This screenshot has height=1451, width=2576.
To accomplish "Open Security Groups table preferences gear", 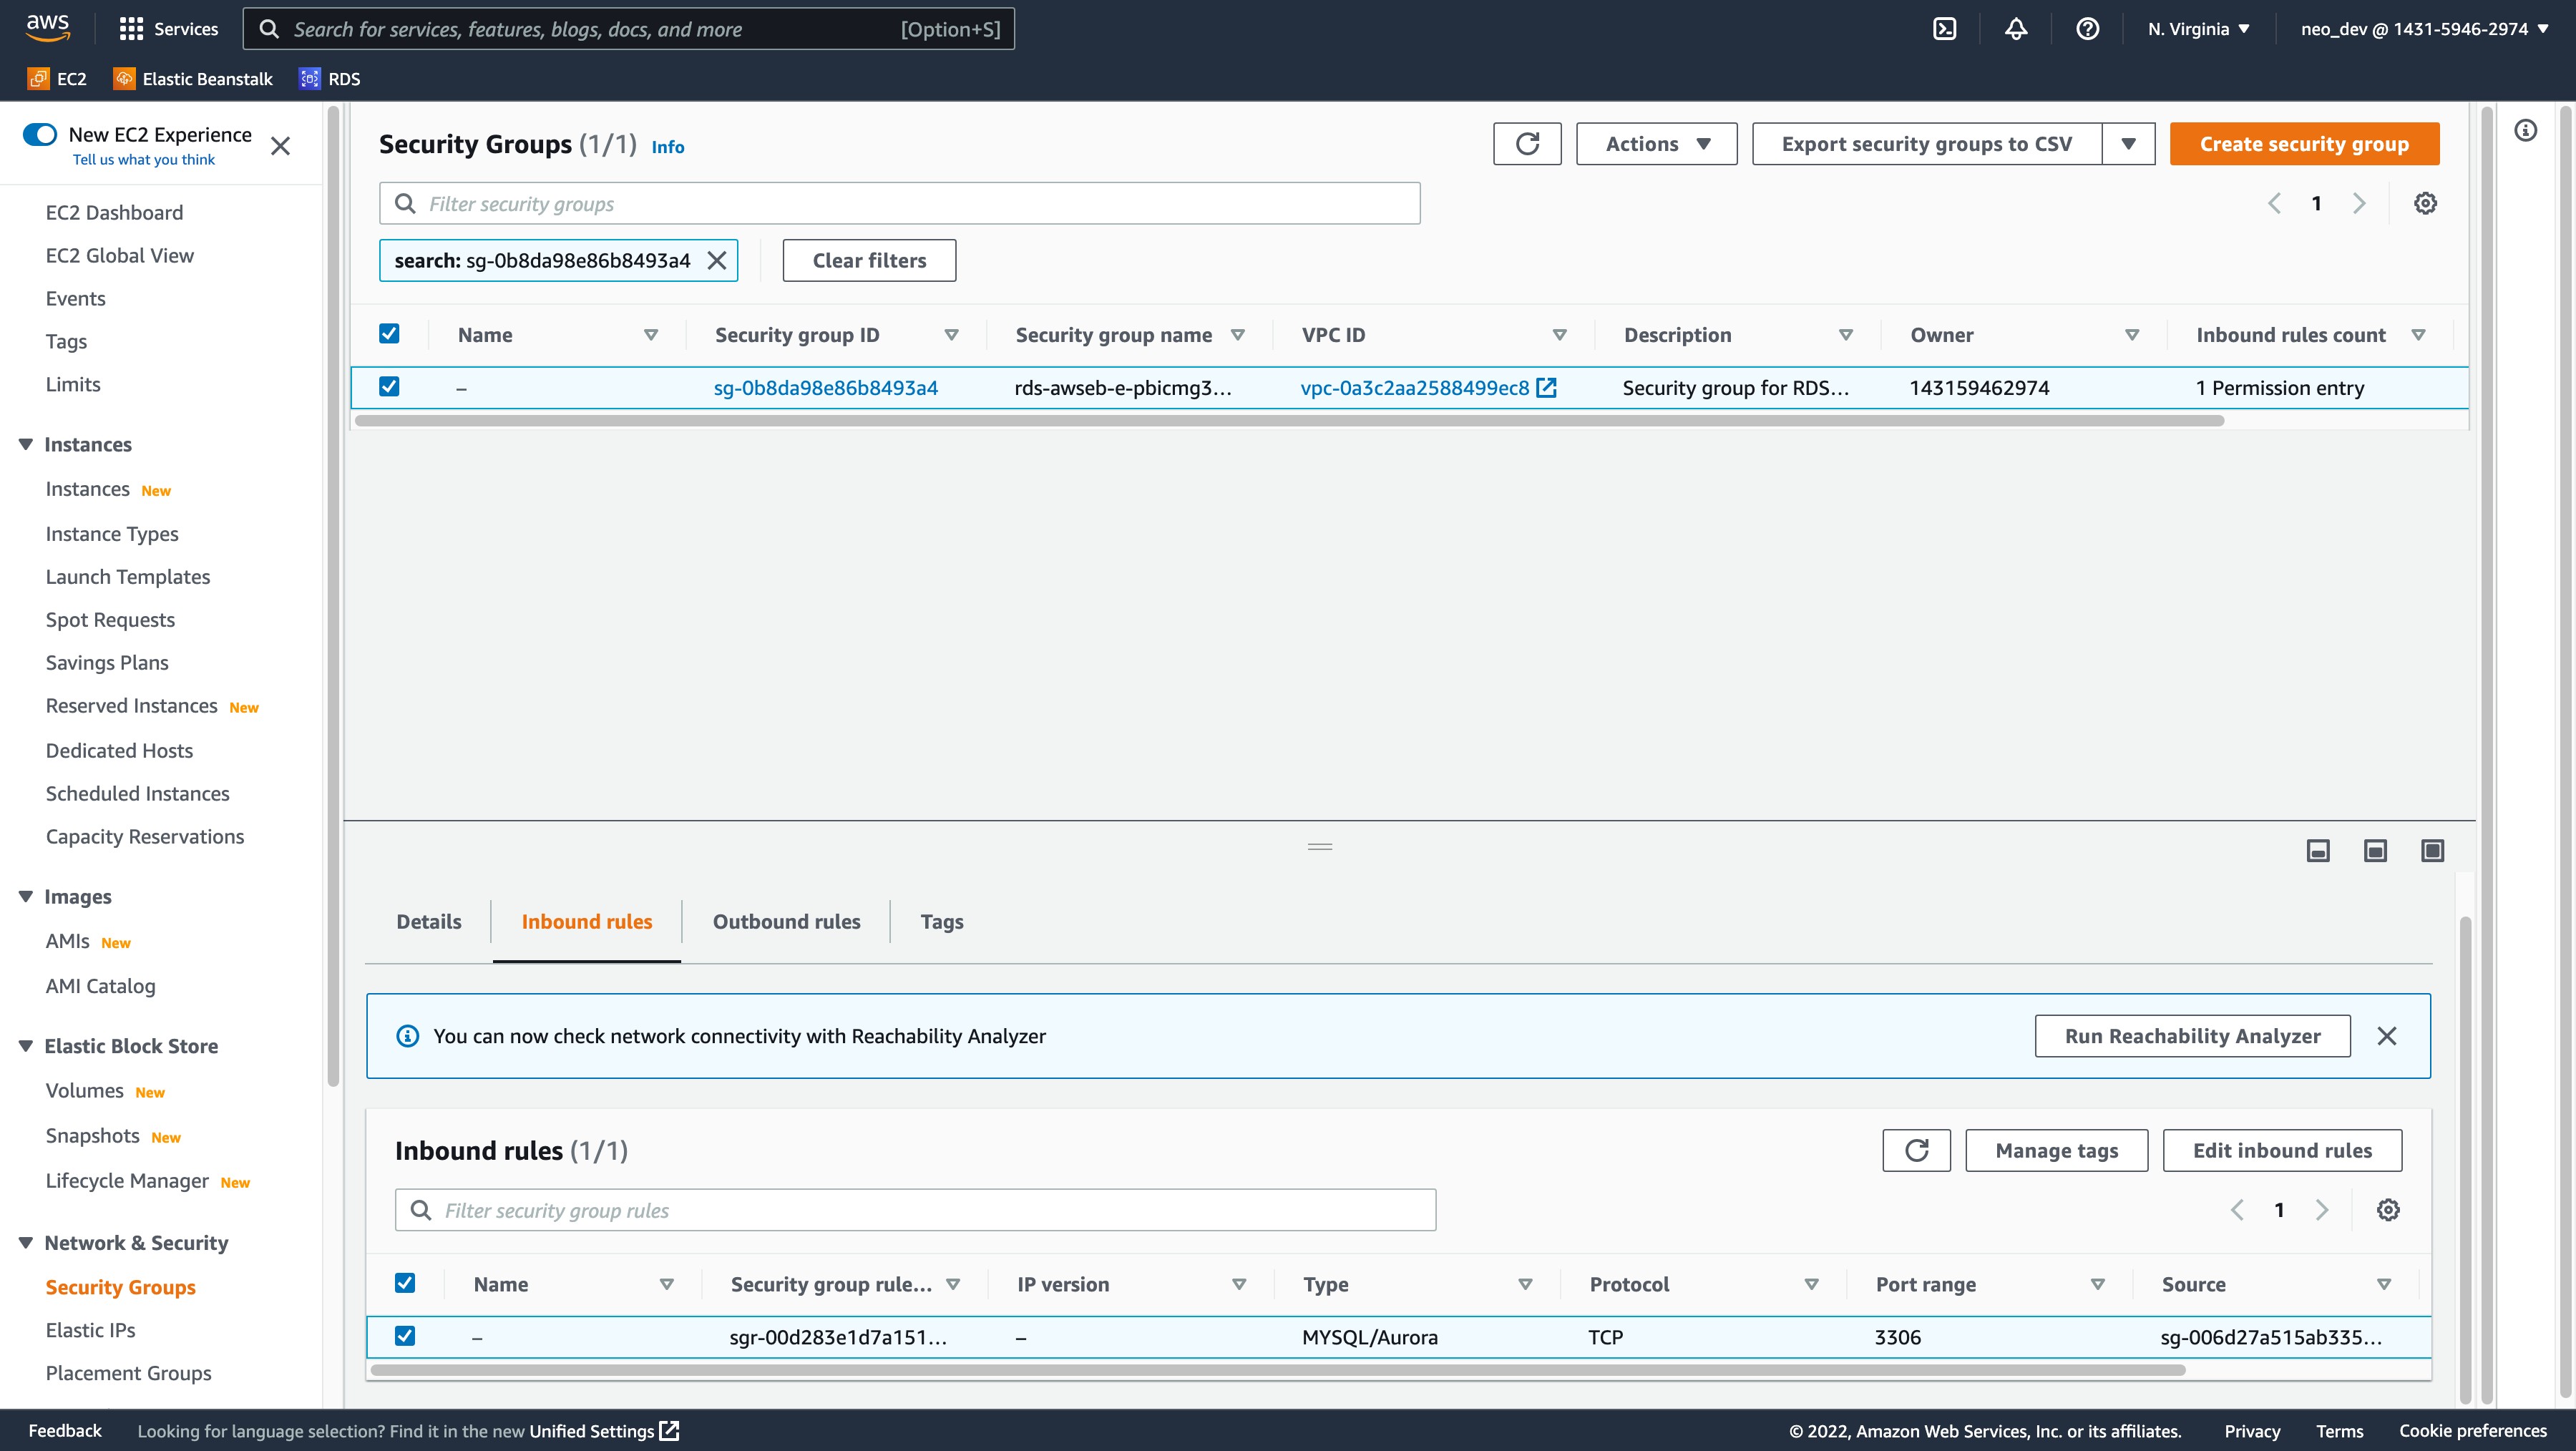I will tap(2425, 203).
